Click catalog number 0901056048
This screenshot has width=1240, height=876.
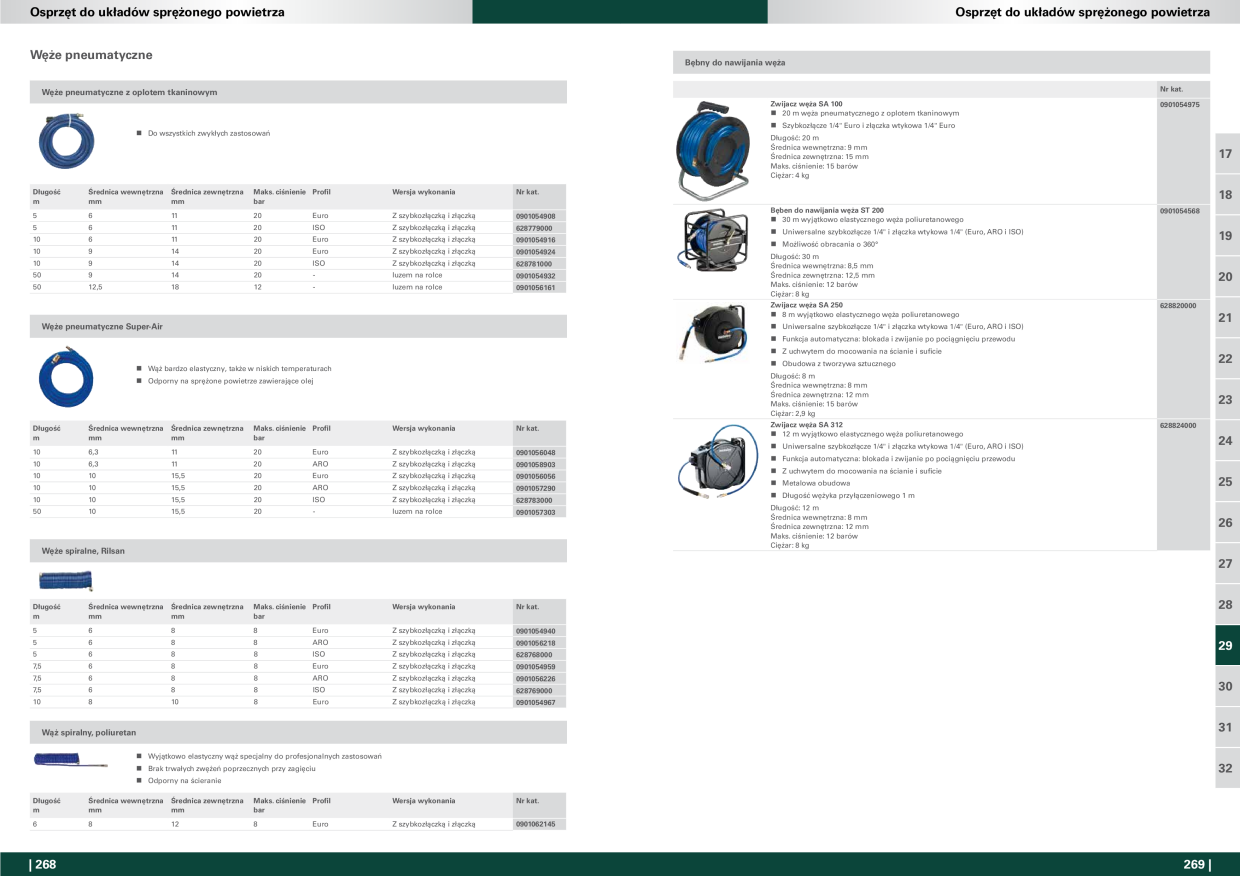click(535, 453)
